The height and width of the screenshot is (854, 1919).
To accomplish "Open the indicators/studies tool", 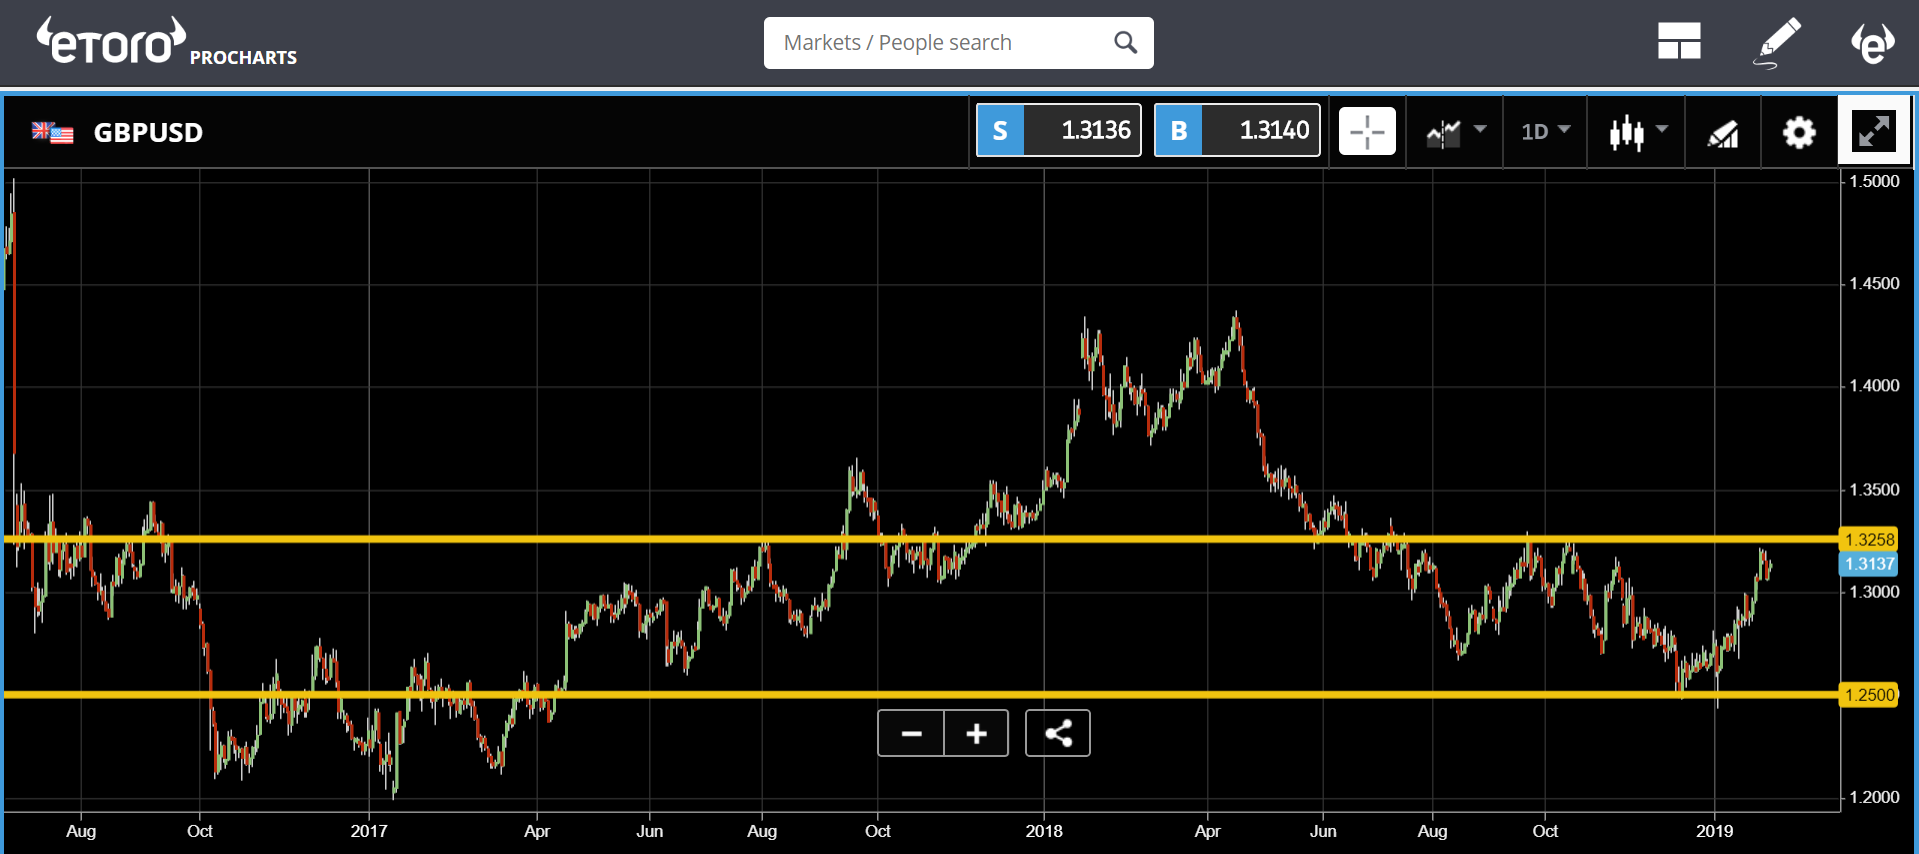I will [x=1722, y=132].
